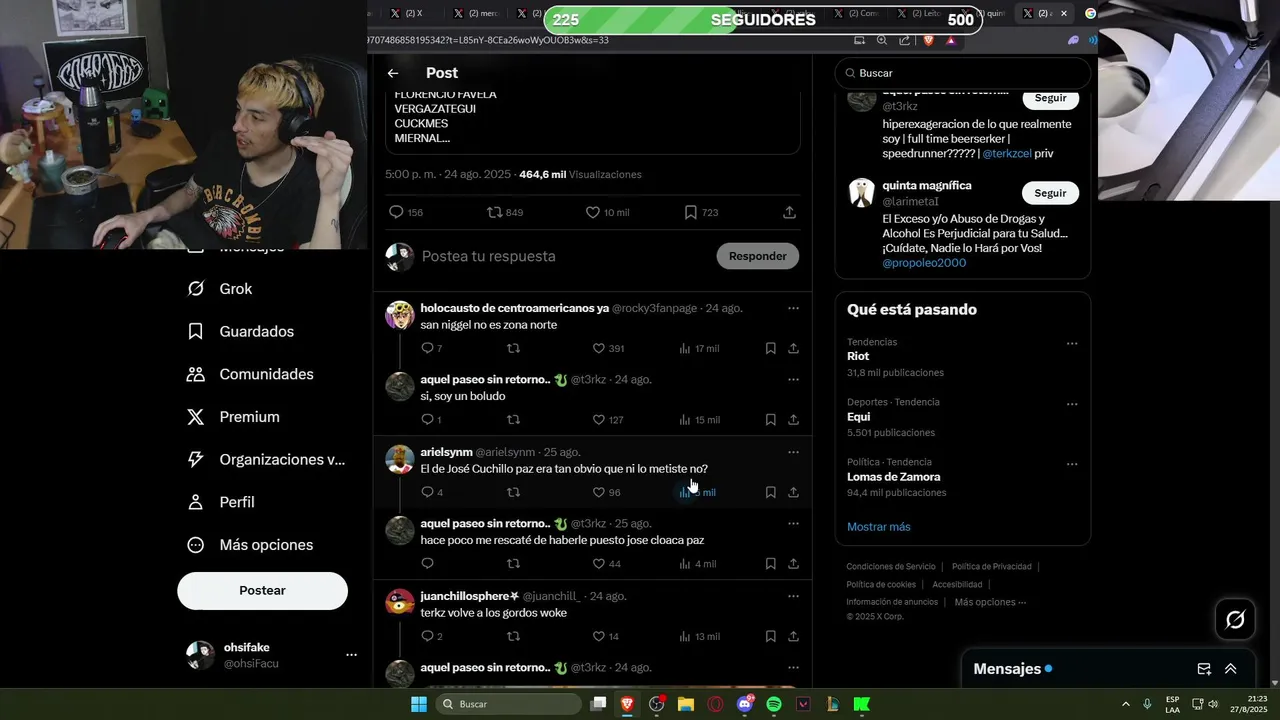Click the zoom magnifier in address bar
Screen dimensions: 1280x720
pos(882,40)
